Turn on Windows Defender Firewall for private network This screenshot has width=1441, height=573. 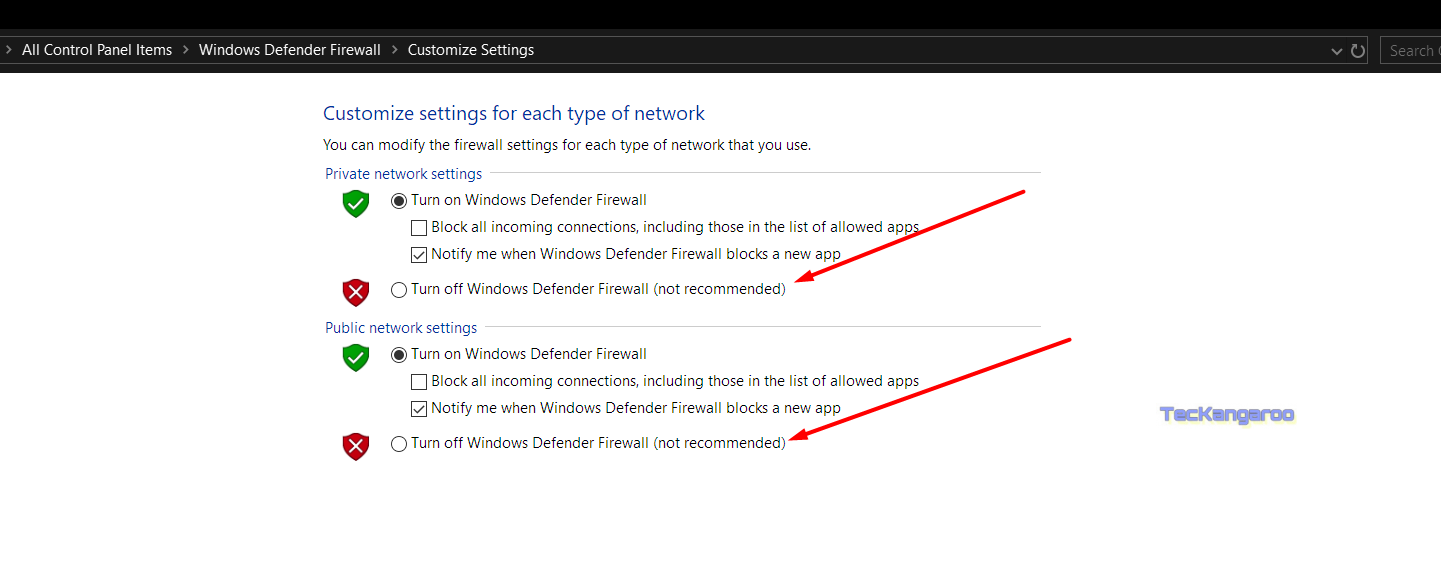(x=399, y=201)
